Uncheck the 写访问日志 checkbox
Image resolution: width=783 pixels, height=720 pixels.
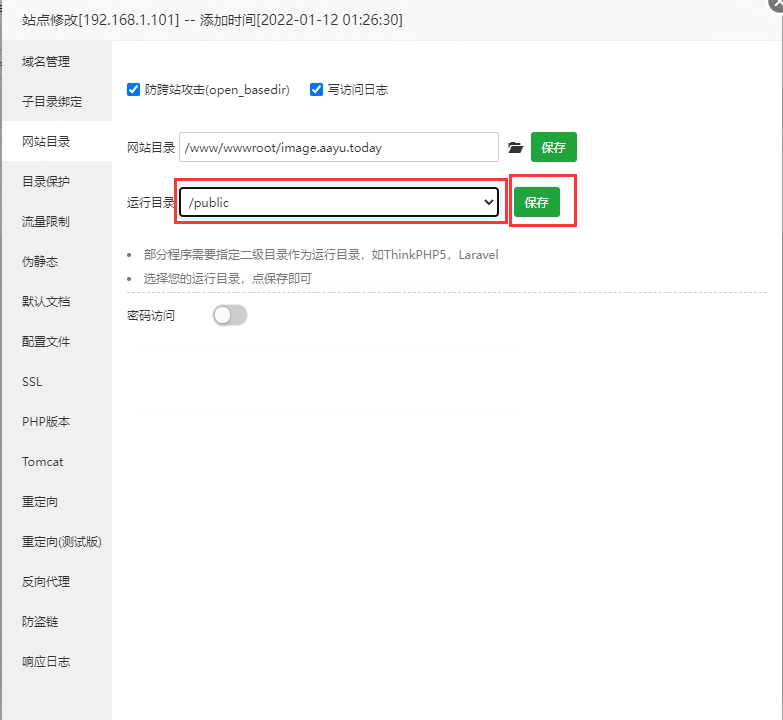pyautogui.click(x=317, y=90)
